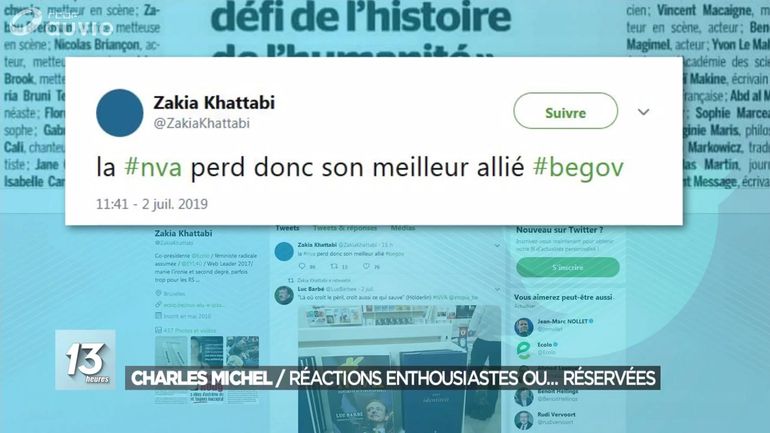Expand chevron on Zakia Khattabi's timeline tweet
Image resolution: width=770 pixels, height=433 pixels.
tap(497, 245)
